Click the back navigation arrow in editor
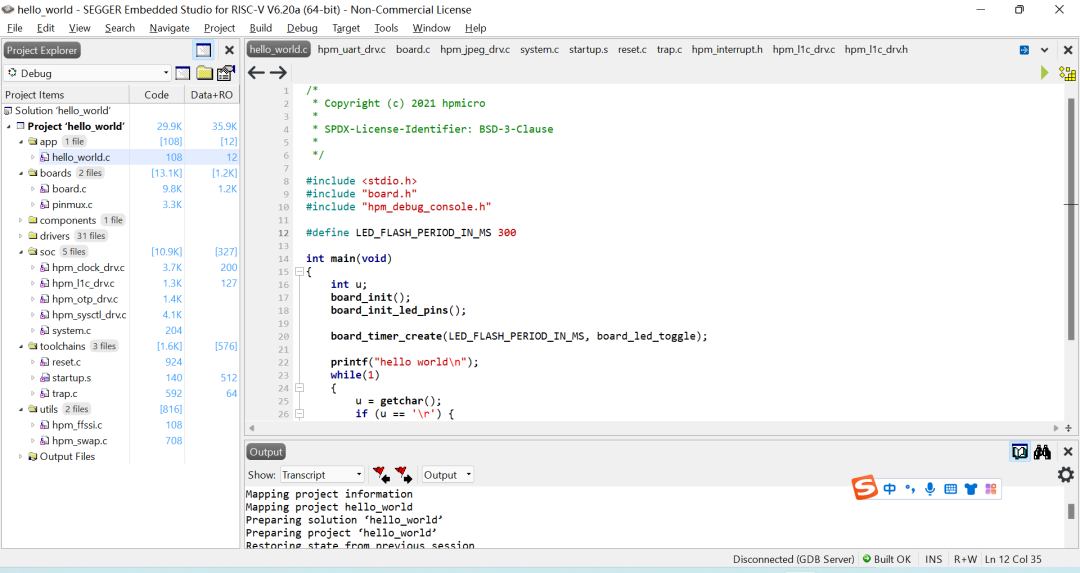This screenshot has height=573, width=1080. (256, 72)
